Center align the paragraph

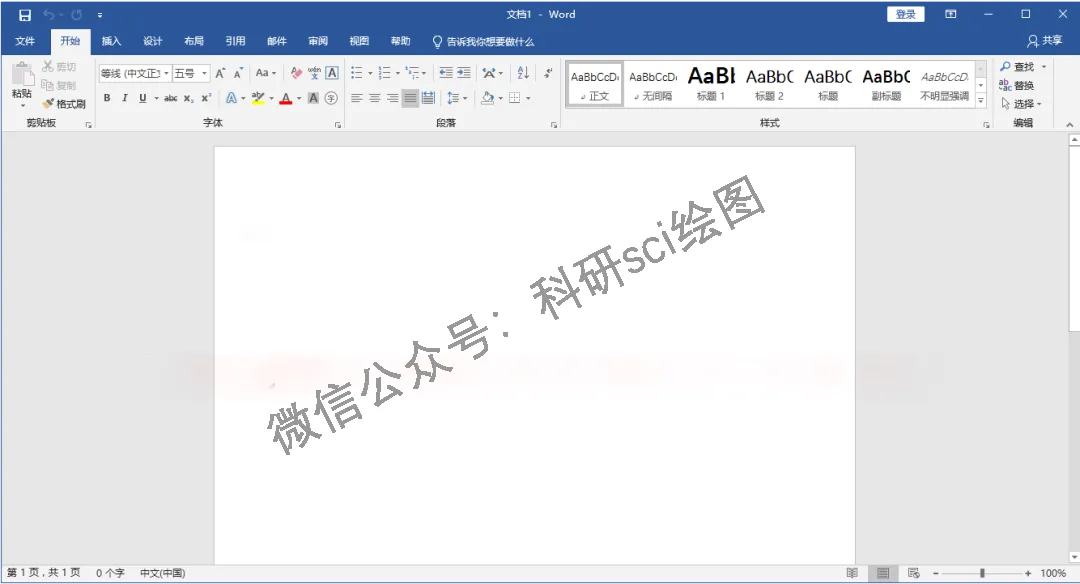point(375,98)
